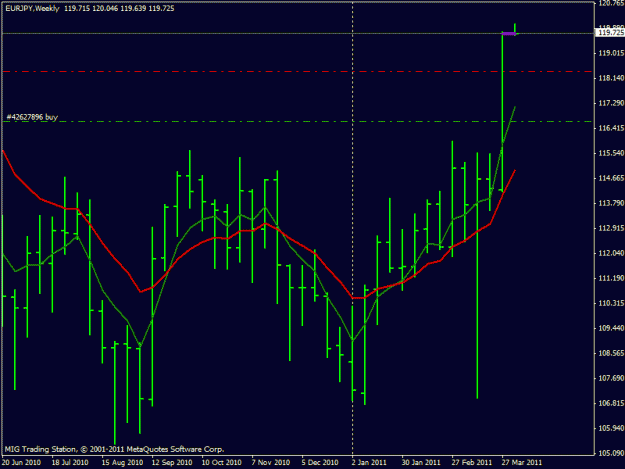Image resolution: width=625 pixels, height=469 pixels.
Task: Click the 112.040 price scale value
Action: coord(611,253)
